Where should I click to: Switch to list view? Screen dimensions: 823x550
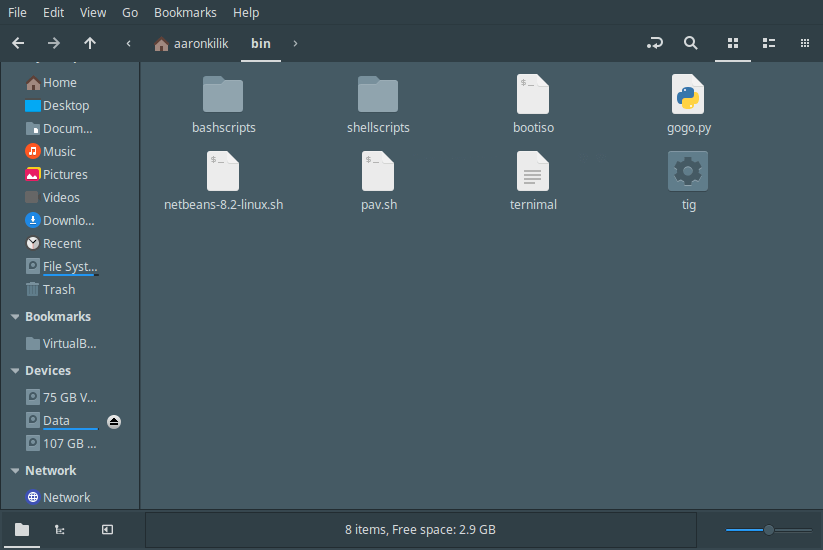click(769, 43)
